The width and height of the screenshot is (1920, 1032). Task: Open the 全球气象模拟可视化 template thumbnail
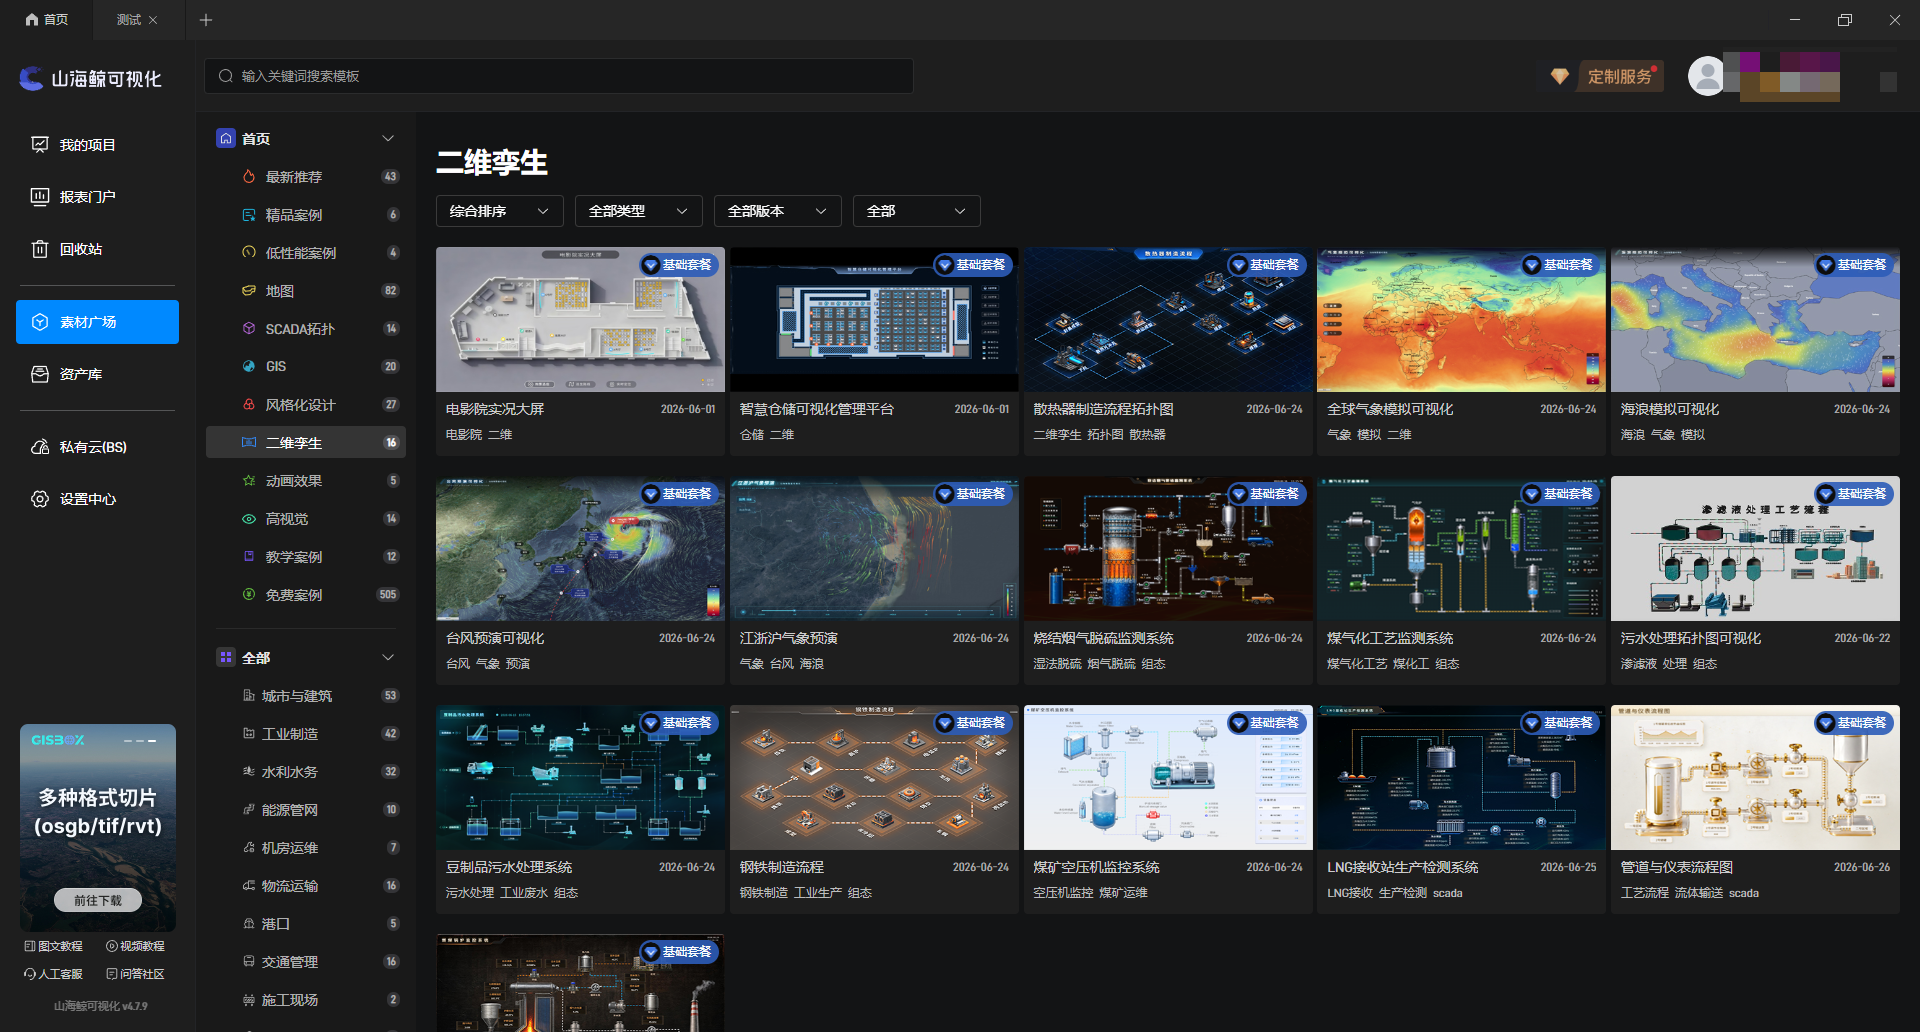[1461, 320]
